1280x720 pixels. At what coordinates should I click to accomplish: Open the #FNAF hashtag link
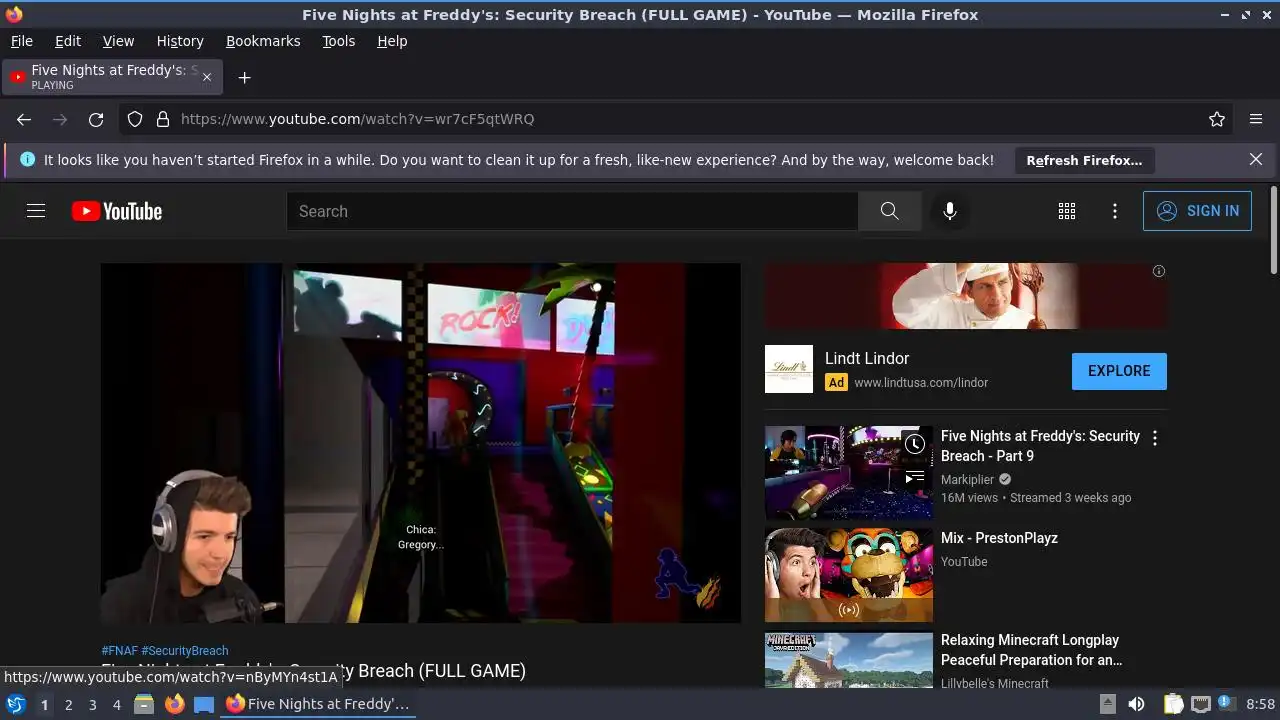pyautogui.click(x=119, y=651)
